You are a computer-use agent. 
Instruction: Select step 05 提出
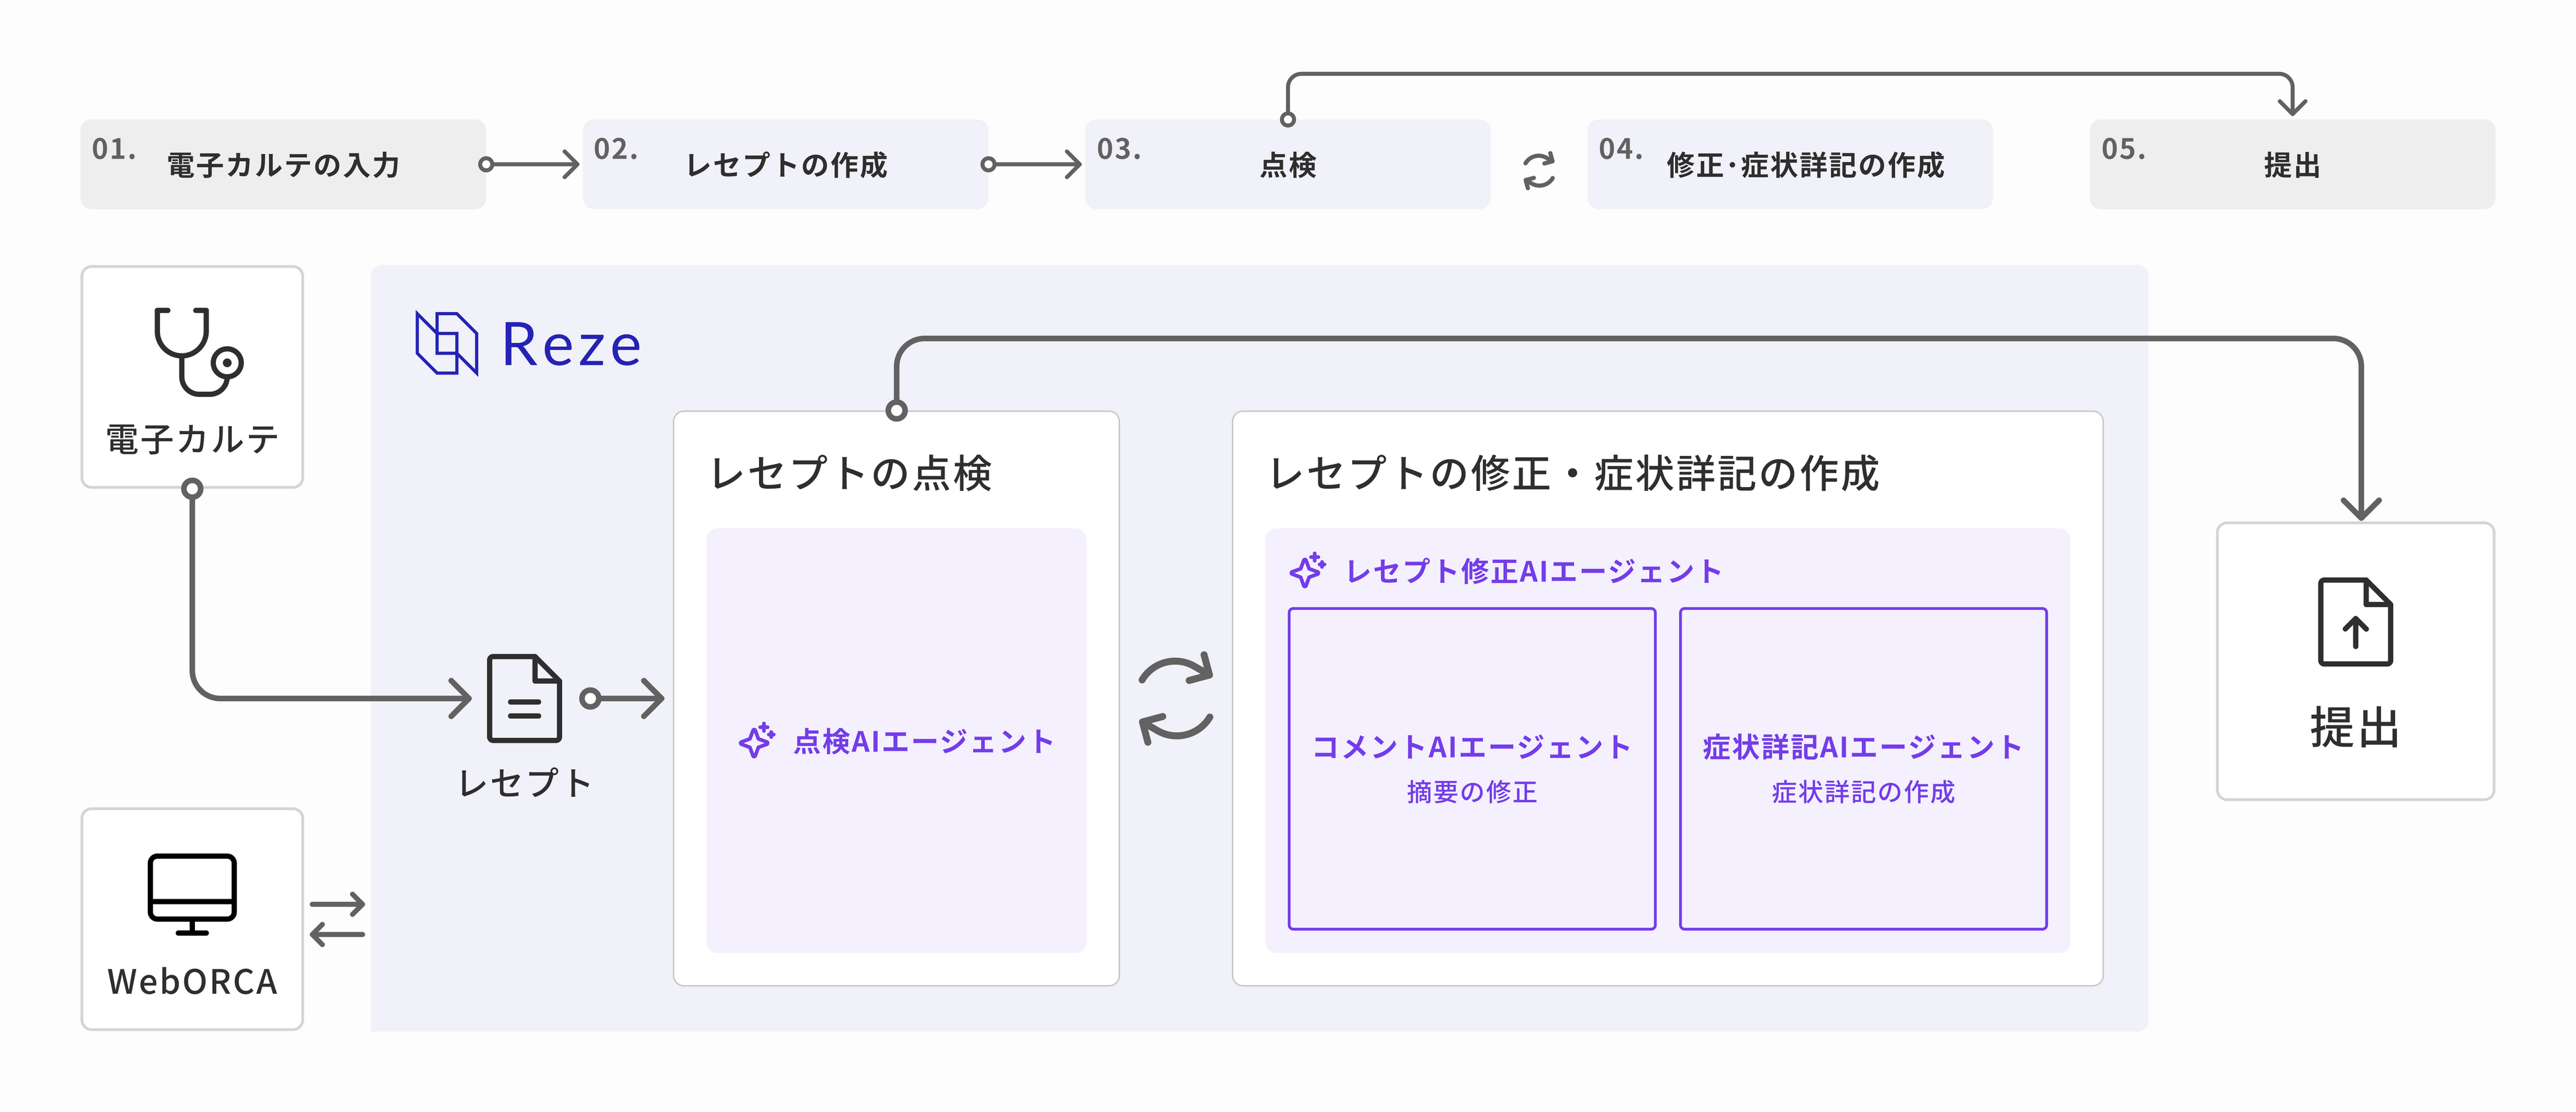[x=2291, y=164]
